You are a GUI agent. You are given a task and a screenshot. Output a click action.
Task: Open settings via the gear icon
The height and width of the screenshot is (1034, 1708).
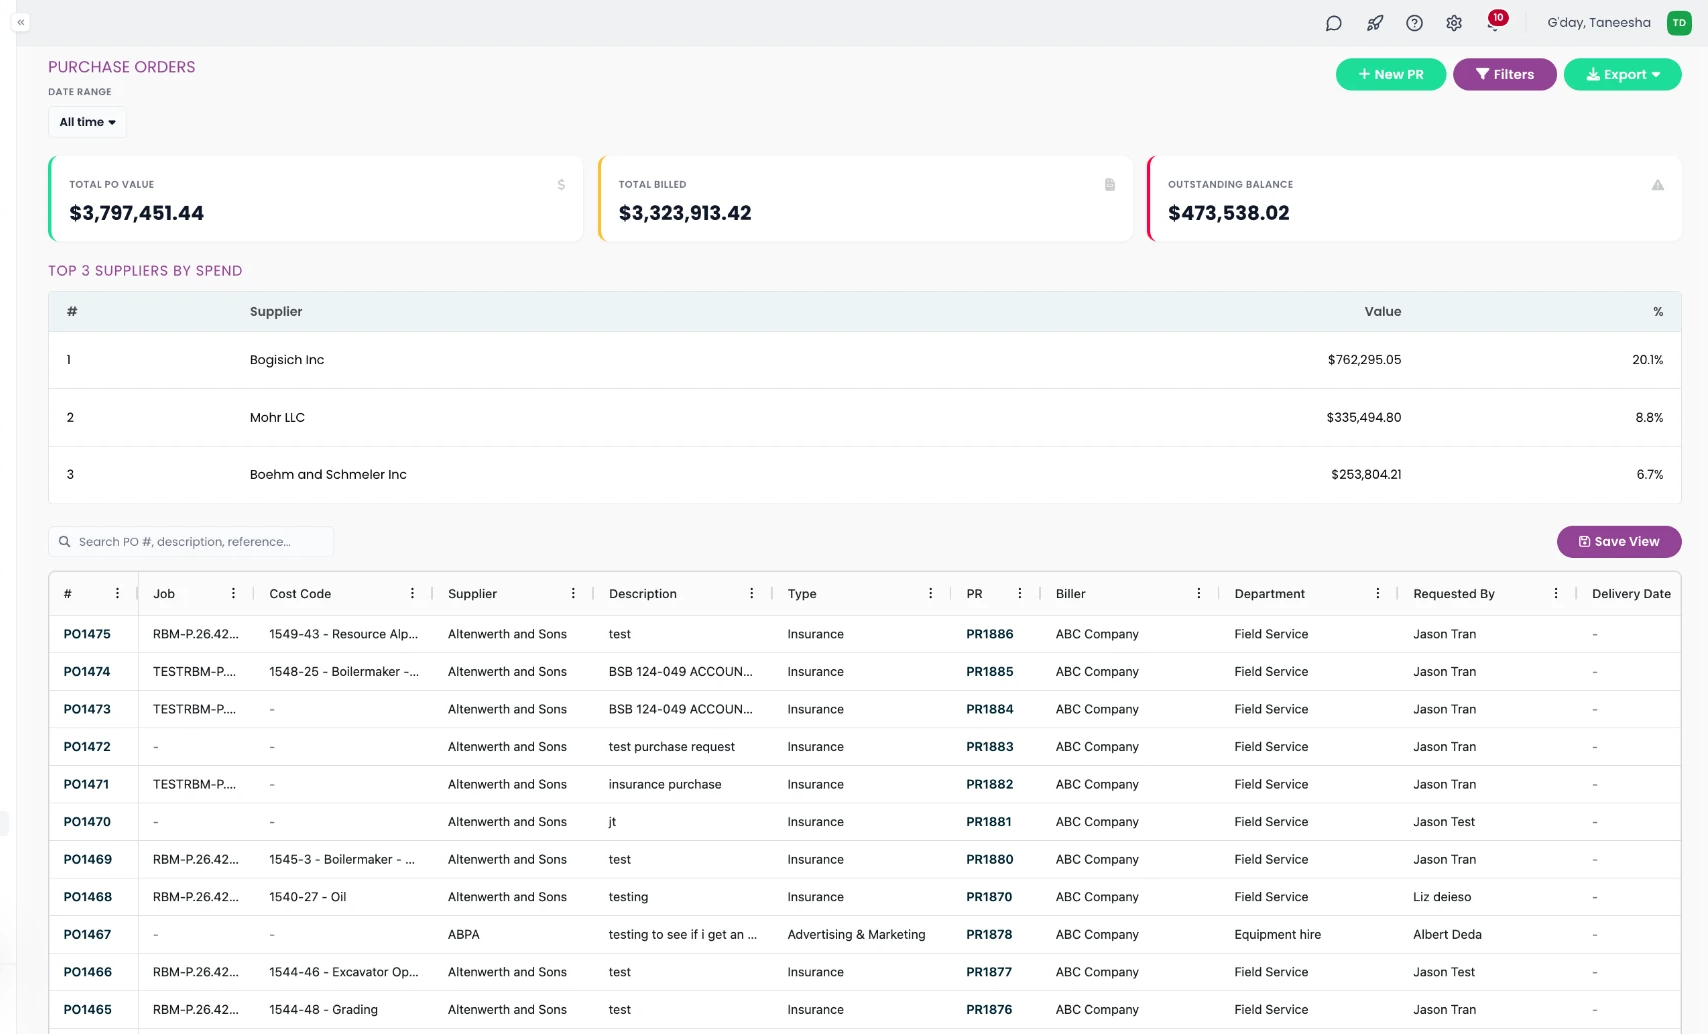(1454, 23)
